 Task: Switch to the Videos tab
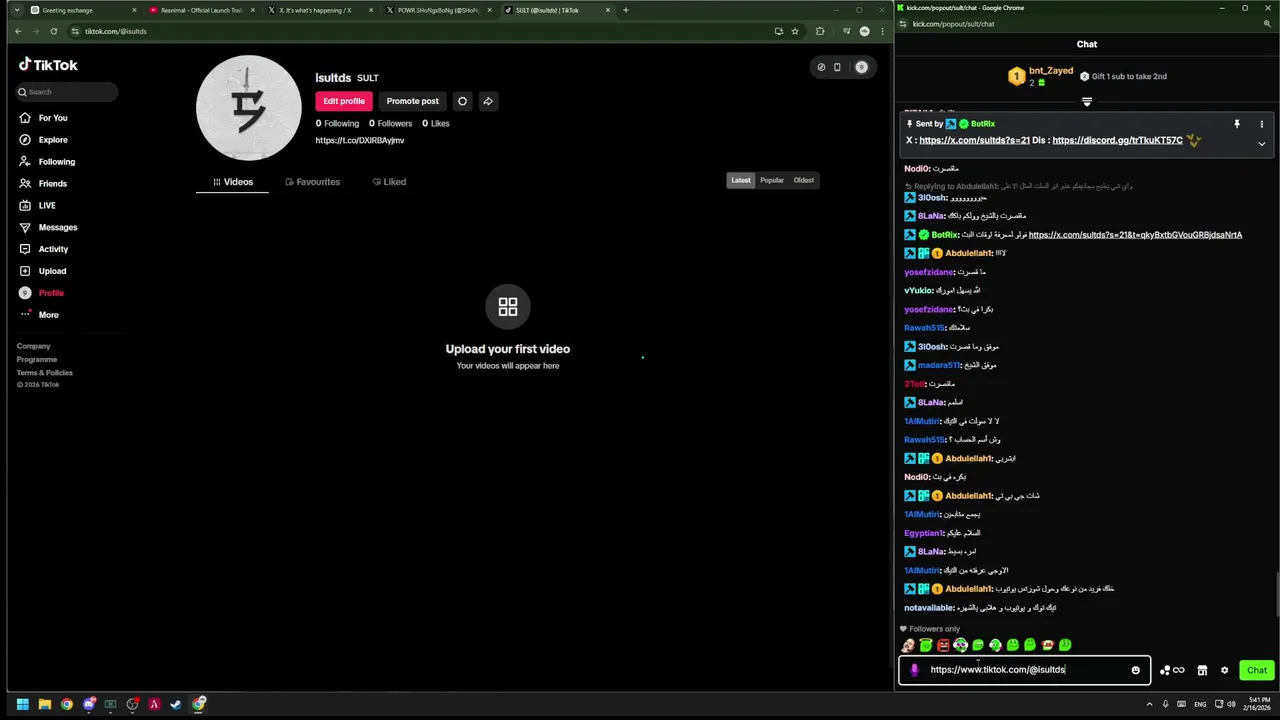pos(232,182)
